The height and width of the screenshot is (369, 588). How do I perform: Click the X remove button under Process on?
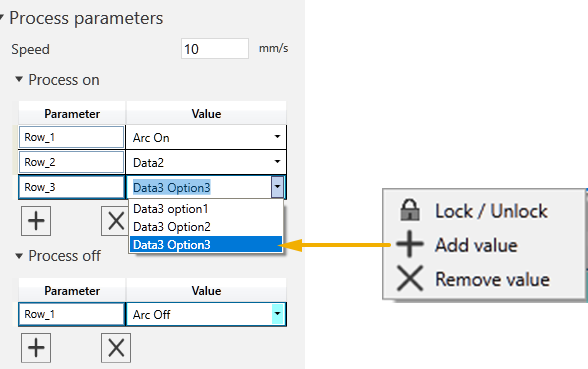point(115,221)
